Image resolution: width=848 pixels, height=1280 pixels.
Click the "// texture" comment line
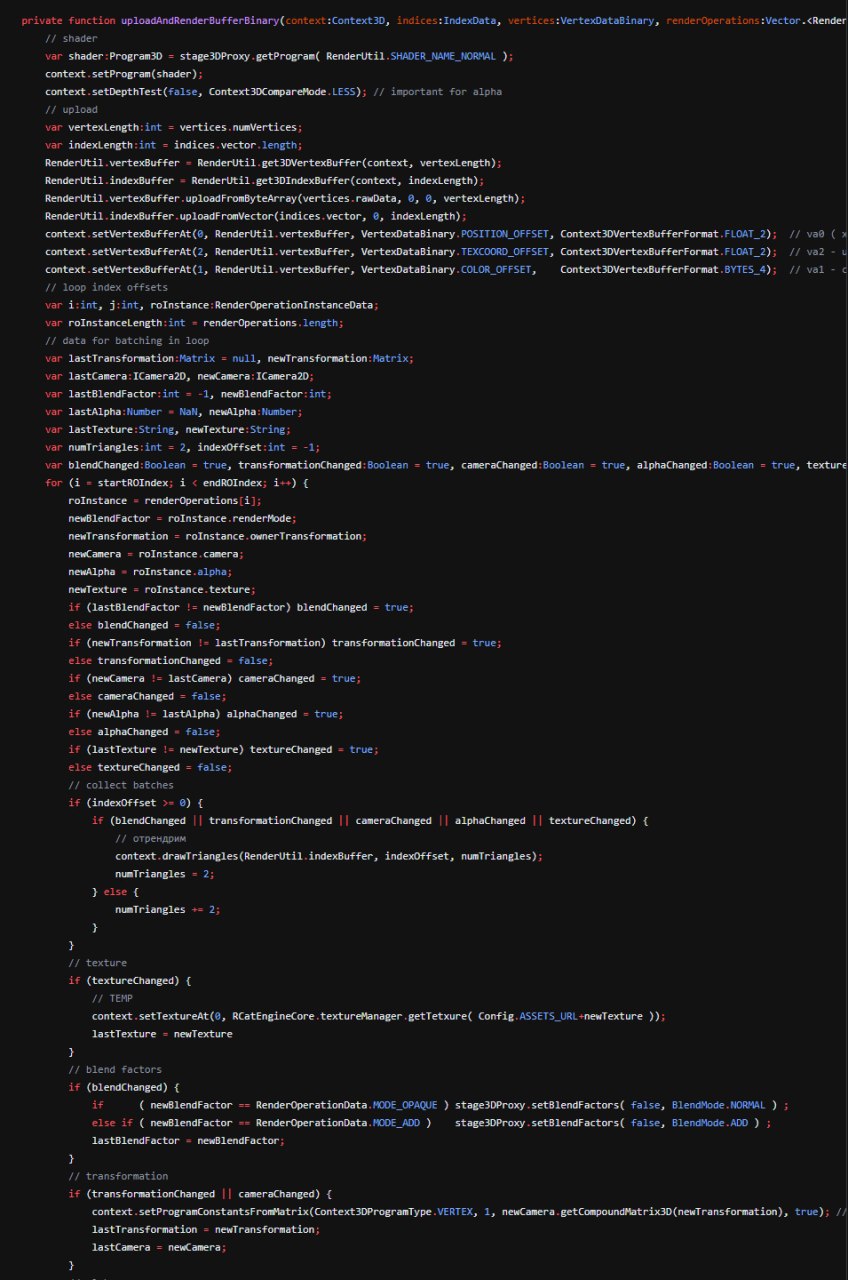coord(97,963)
